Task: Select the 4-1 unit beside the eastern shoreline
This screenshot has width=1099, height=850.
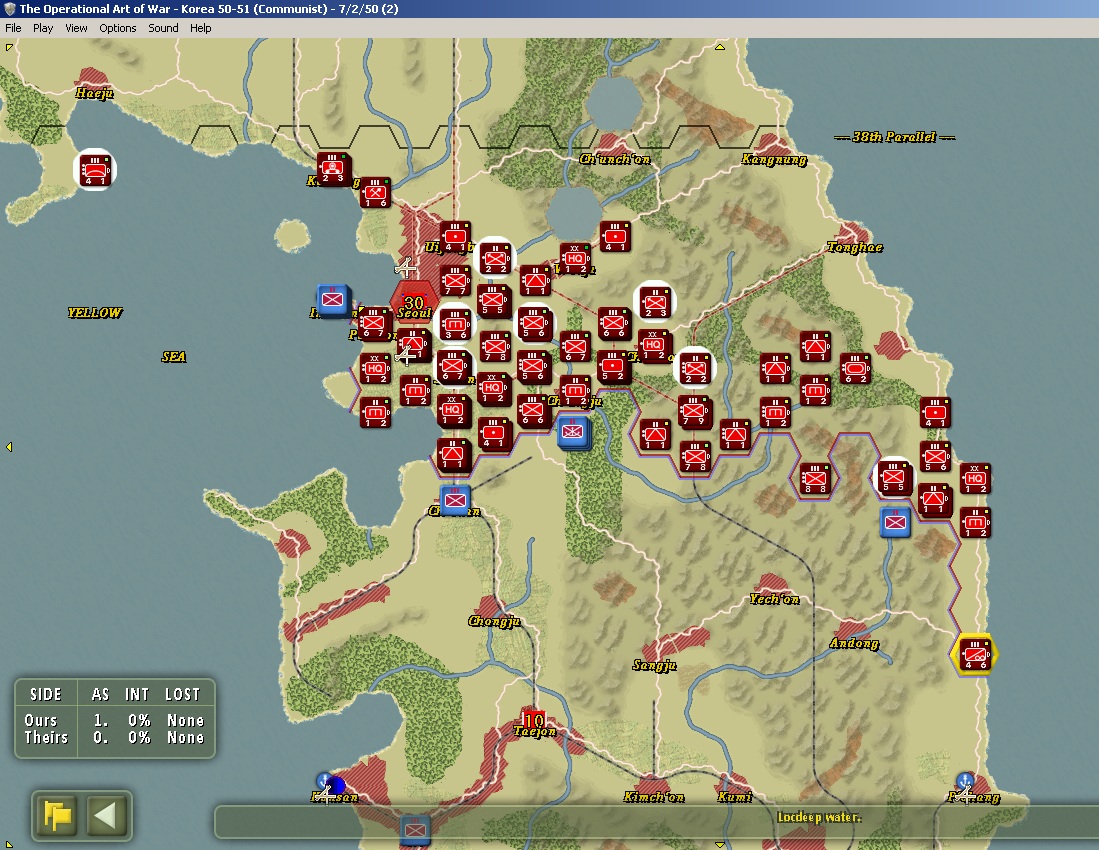Action: [x=935, y=413]
